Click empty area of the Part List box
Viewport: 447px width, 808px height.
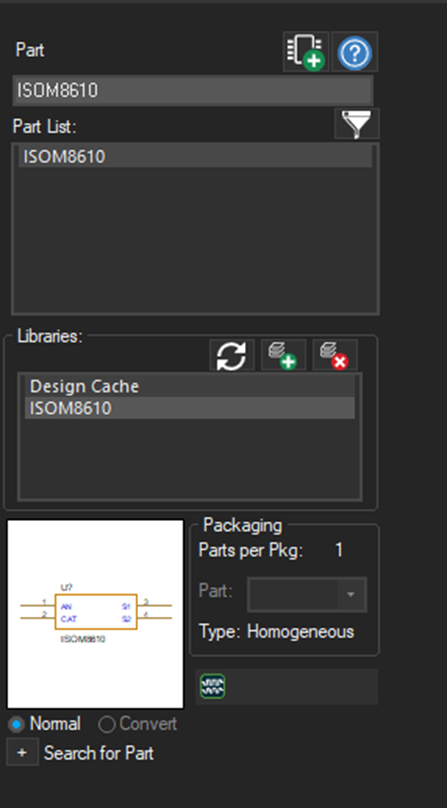point(195,240)
